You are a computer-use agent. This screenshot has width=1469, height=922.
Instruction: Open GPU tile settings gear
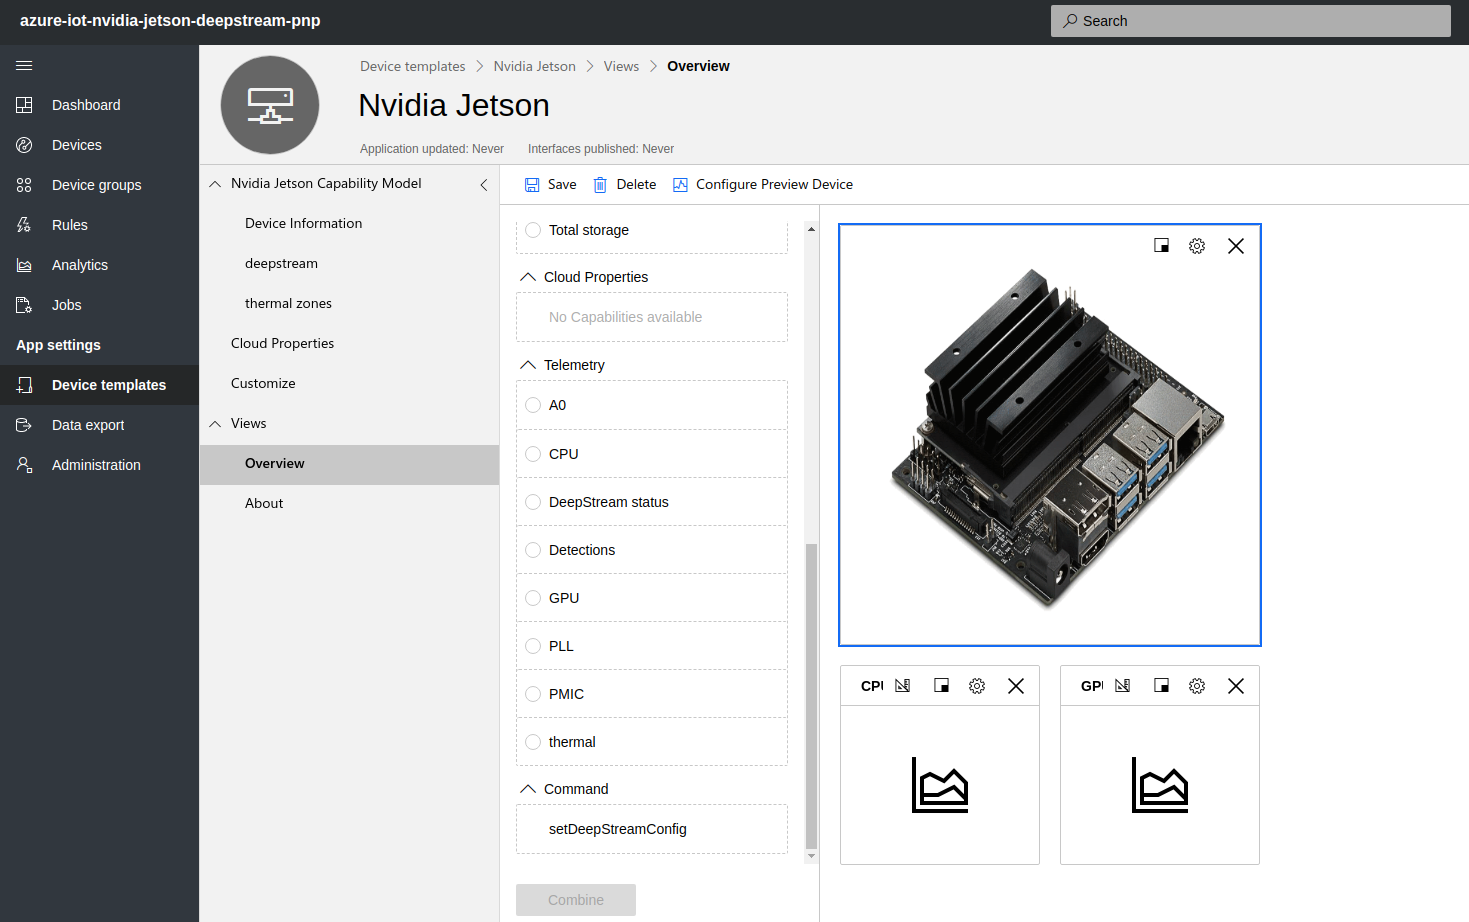pyautogui.click(x=1197, y=686)
